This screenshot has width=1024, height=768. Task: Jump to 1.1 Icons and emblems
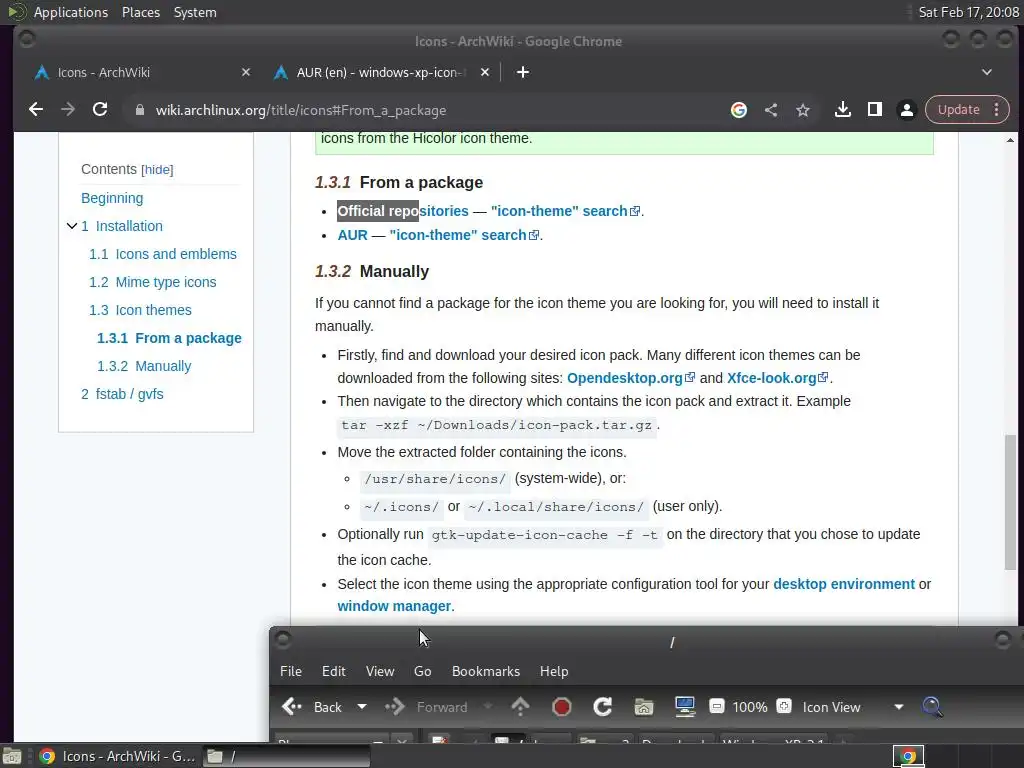coord(163,254)
